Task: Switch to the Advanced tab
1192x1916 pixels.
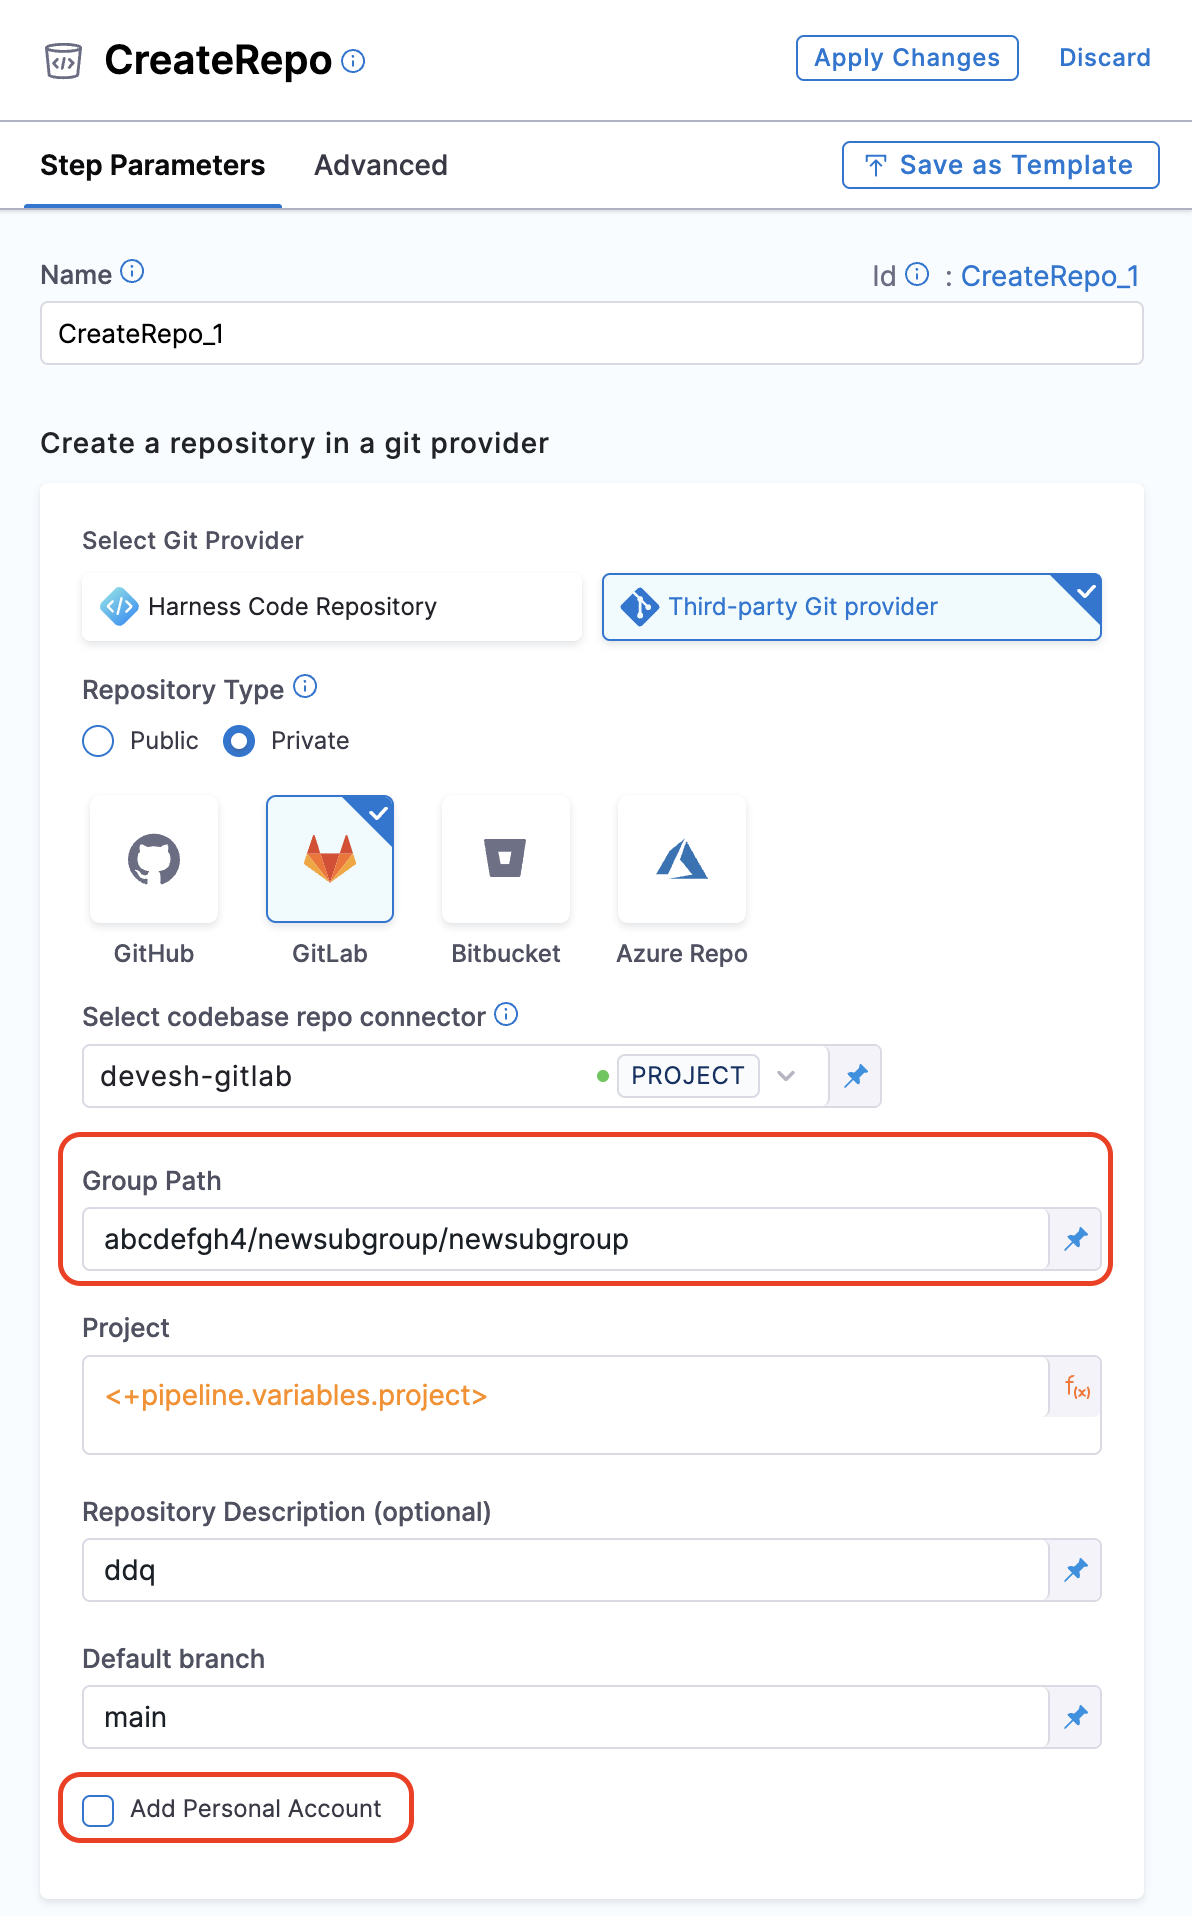Action: tap(381, 165)
